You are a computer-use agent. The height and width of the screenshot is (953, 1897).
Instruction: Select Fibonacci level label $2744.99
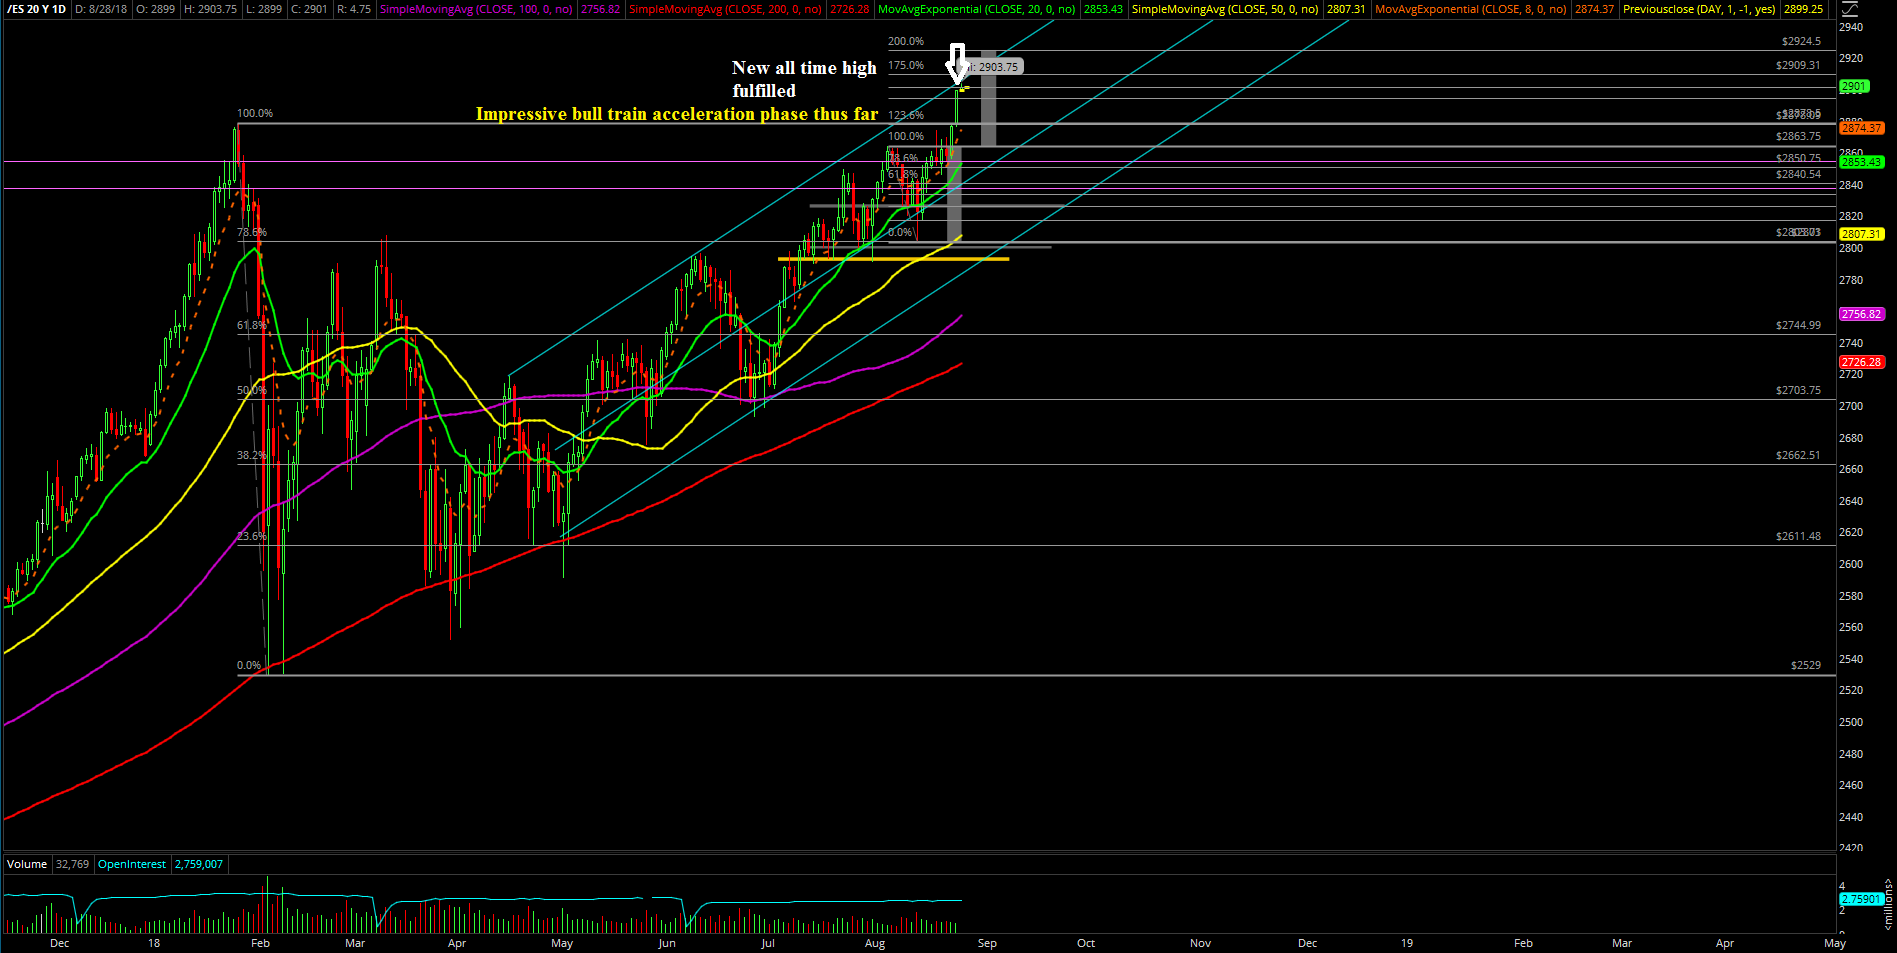(x=1798, y=325)
